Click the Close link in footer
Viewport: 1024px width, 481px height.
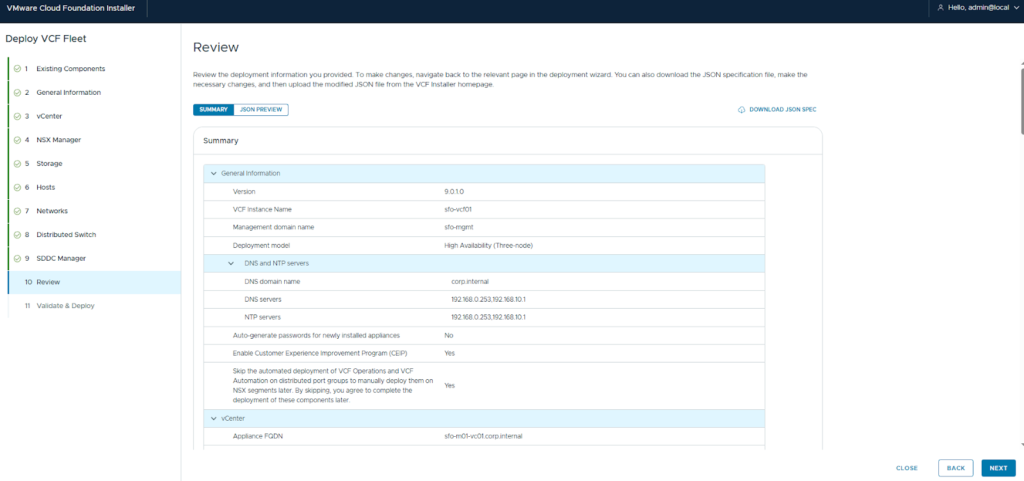906,467
